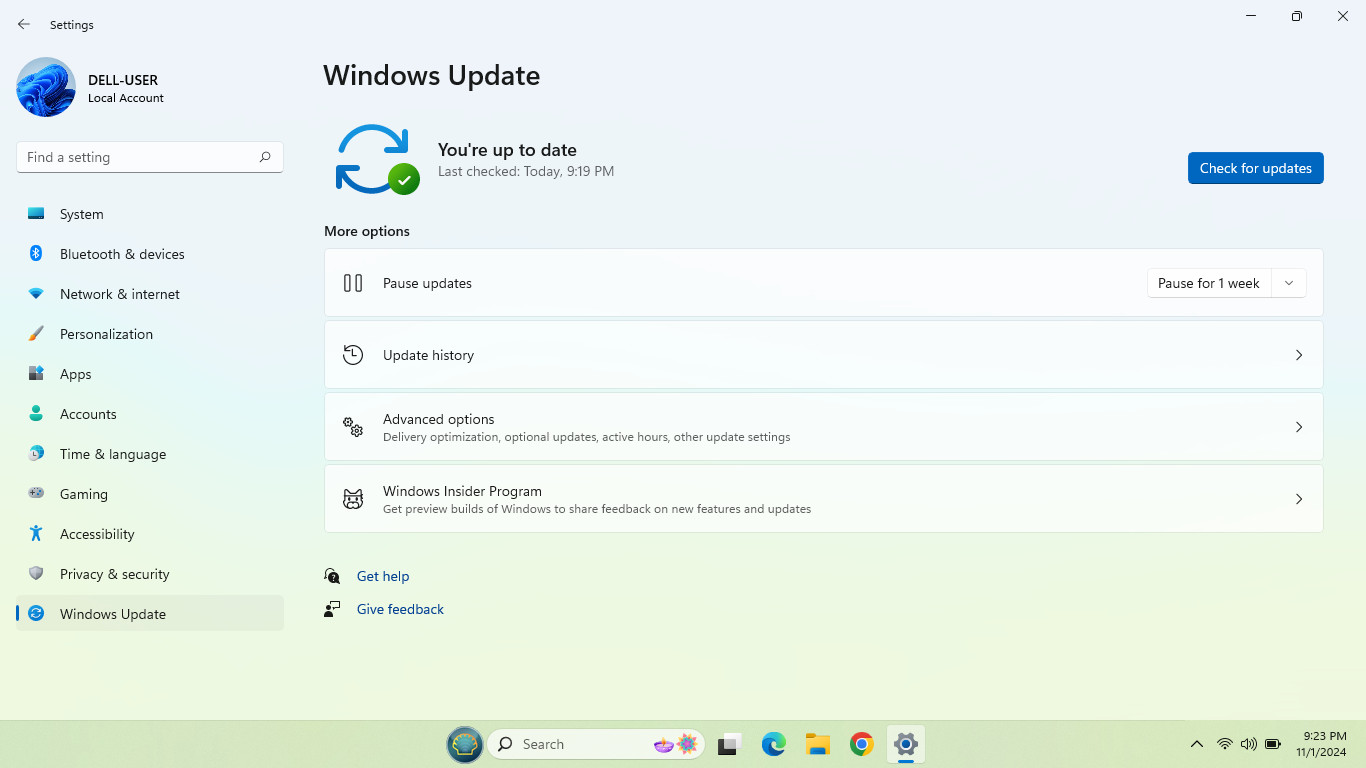Screen dimensions: 1366x768
Task: Click the DELL-USER account name
Action: pyautogui.click(x=123, y=80)
